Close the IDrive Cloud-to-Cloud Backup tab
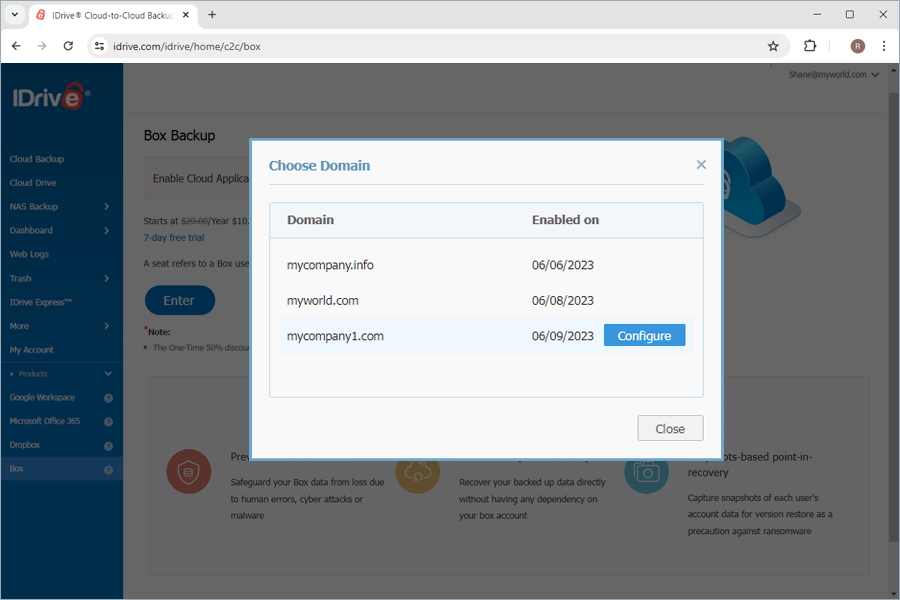900x600 pixels. pos(186,15)
